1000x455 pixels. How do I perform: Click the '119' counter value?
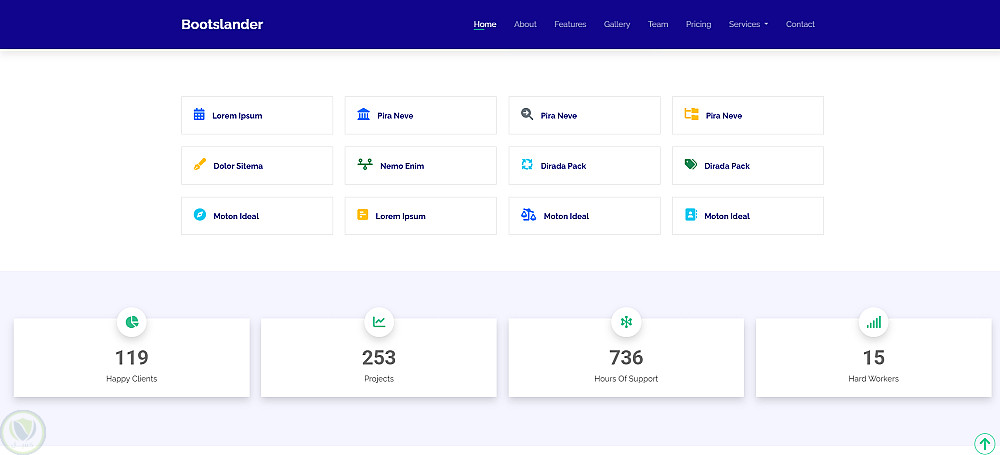[131, 357]
